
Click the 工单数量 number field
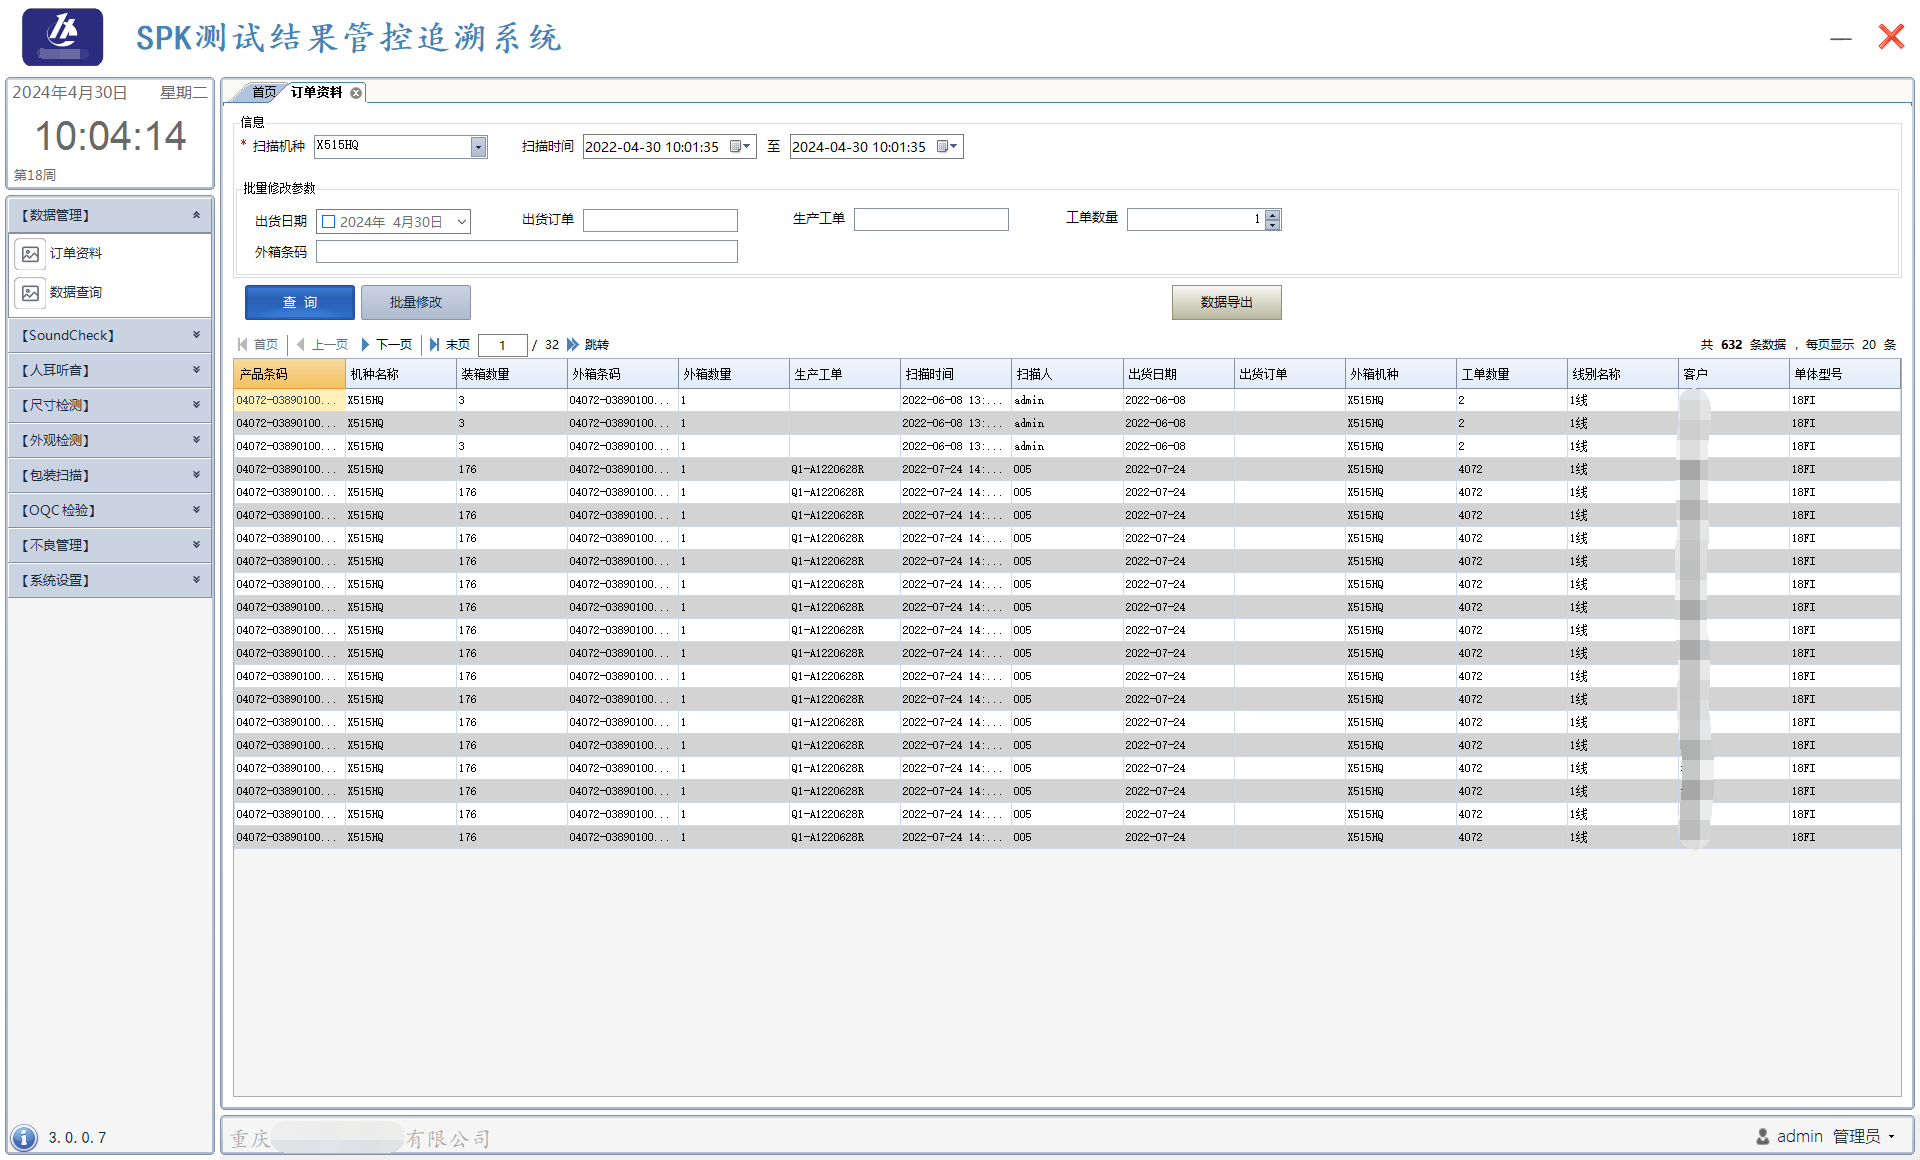coord(1196,220)
